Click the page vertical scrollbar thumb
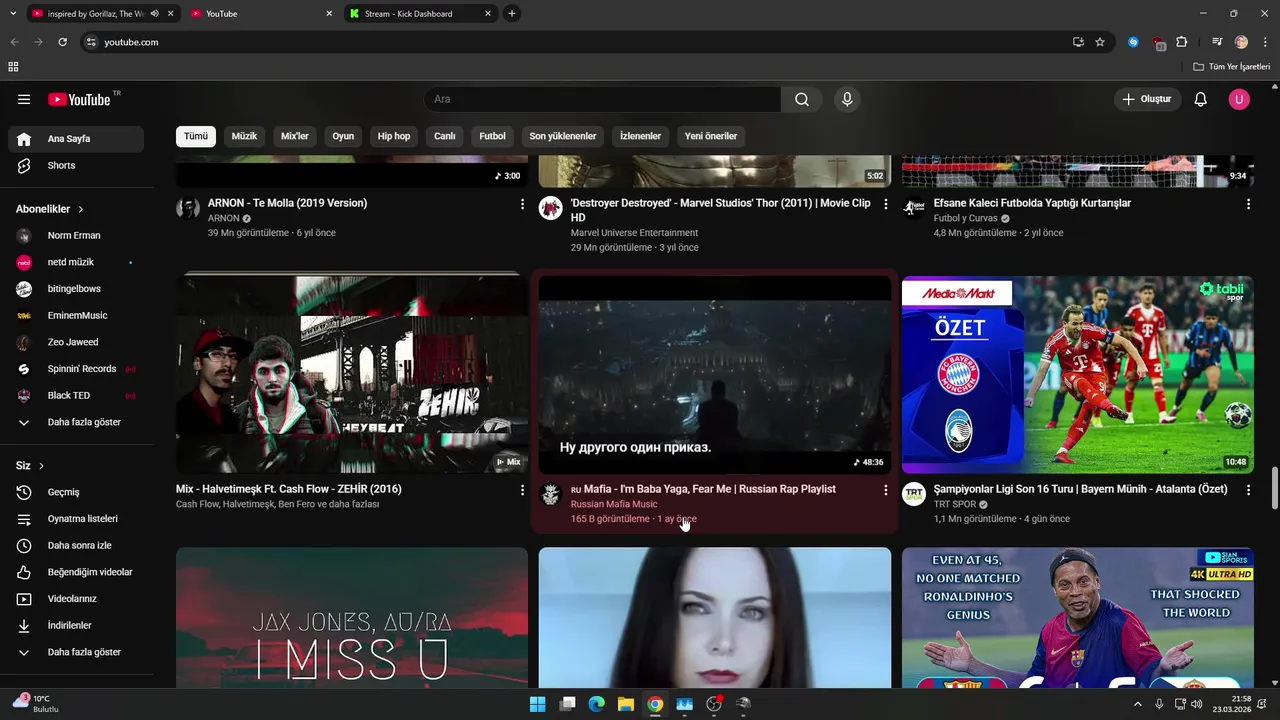Image resolution: width=1280 pixels, height=720 pixels. click(x=1274, y=487)
